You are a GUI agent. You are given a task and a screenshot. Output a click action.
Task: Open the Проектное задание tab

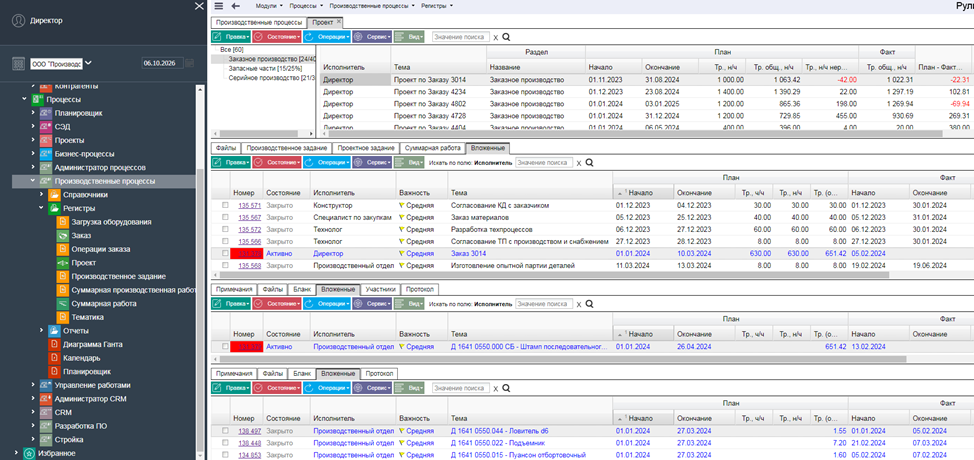365,148
